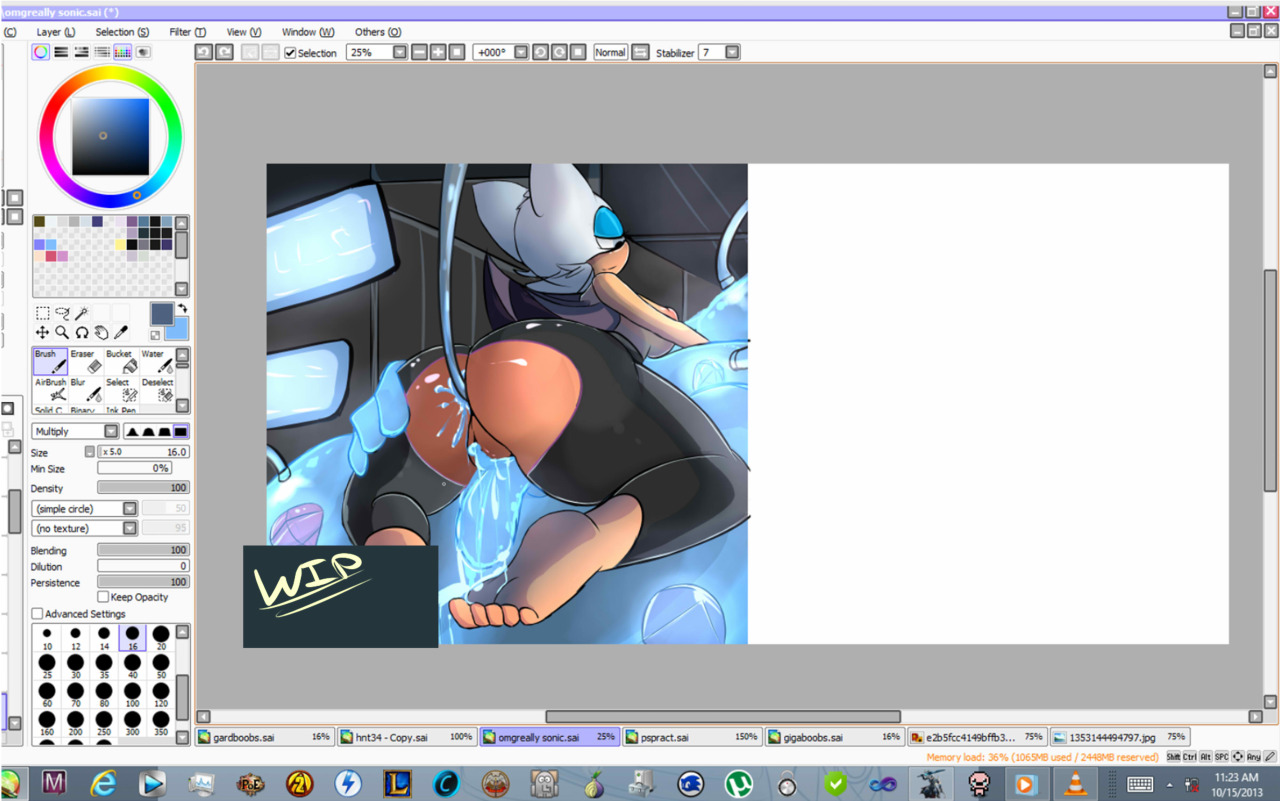
Task: Click the redo arrow button
Action: [x=224, y=52]
